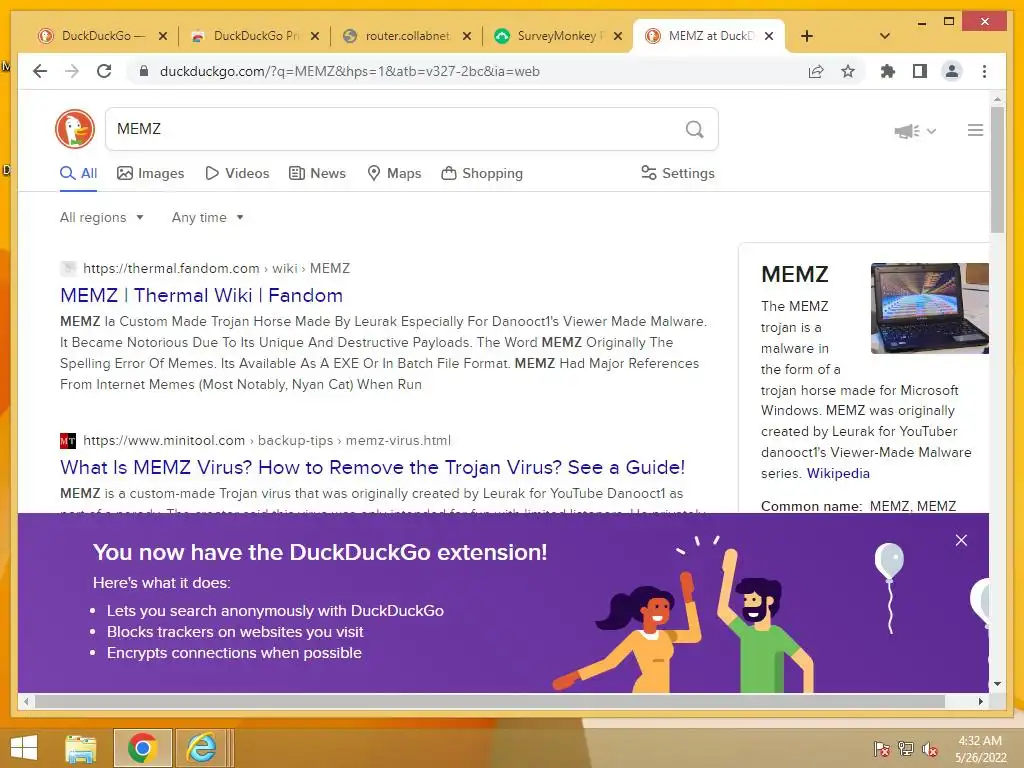The width and height of the screenshot is (1024, 768).
Task: Click the padlock site info icon
Action: point(144,71)
